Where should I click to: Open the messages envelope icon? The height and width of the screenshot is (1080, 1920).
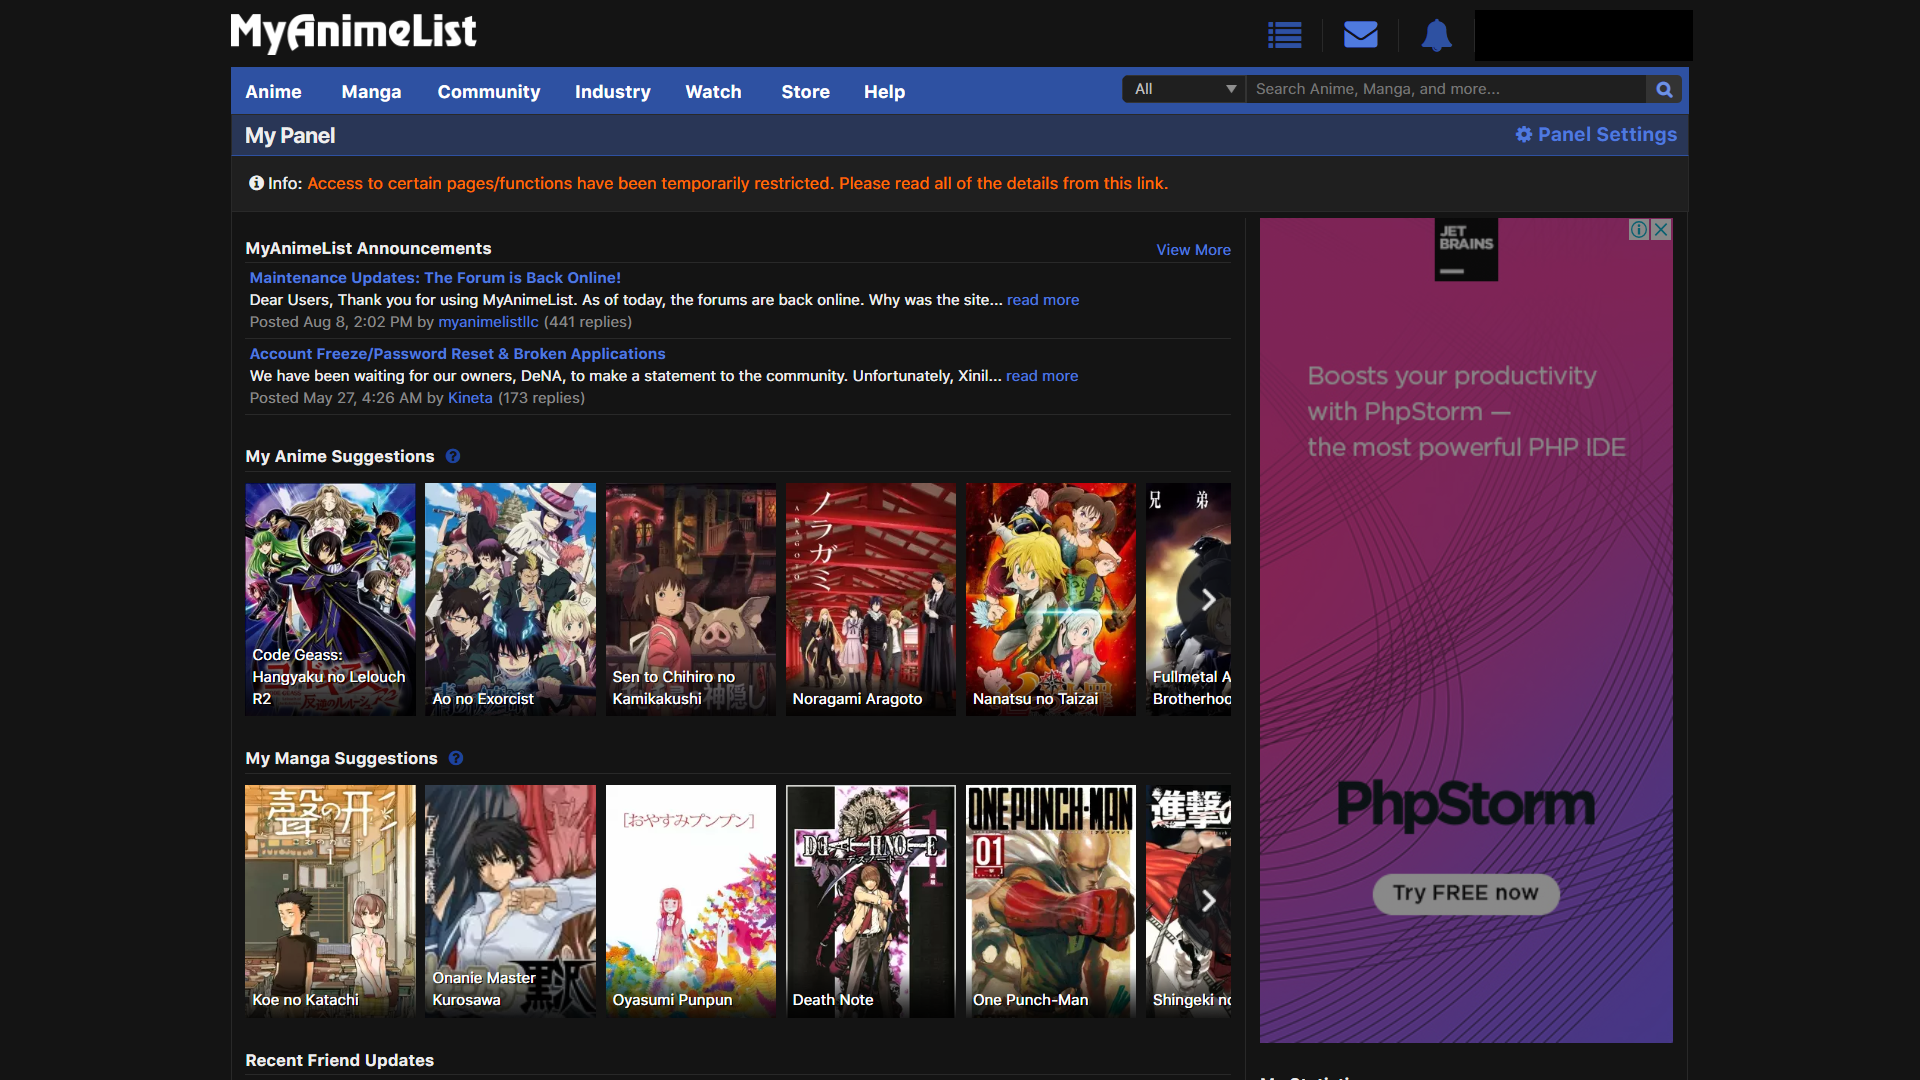pos(1360,35)
